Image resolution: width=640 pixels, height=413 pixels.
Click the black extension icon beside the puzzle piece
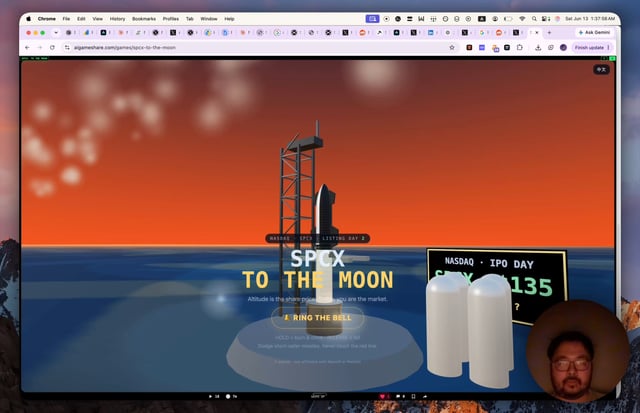[507, 48]
